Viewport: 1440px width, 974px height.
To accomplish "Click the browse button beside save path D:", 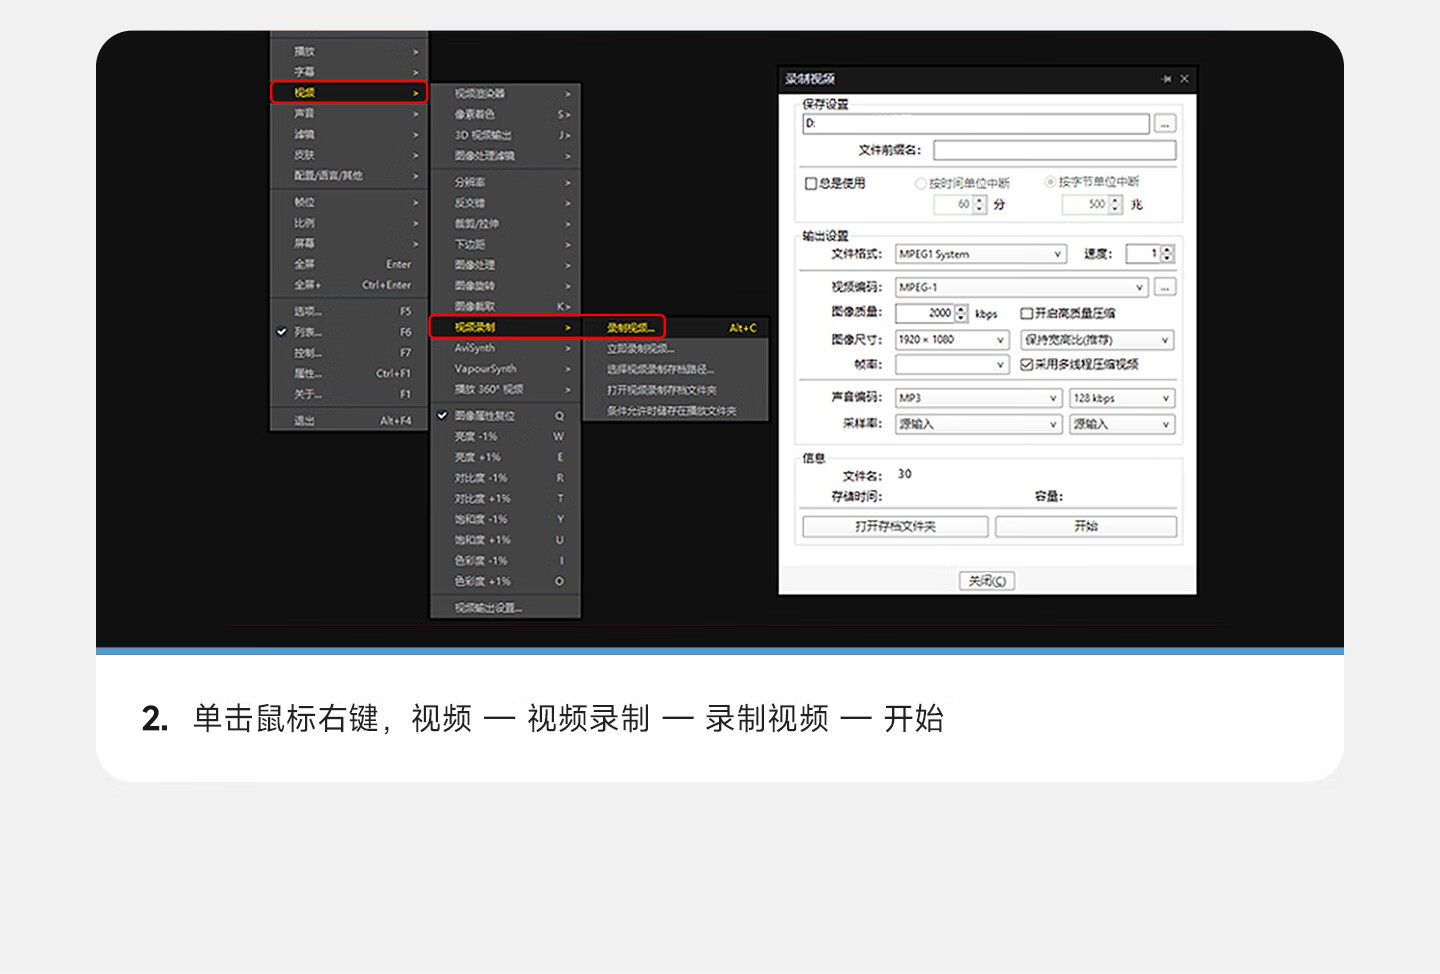I will tap(1165, 124).
